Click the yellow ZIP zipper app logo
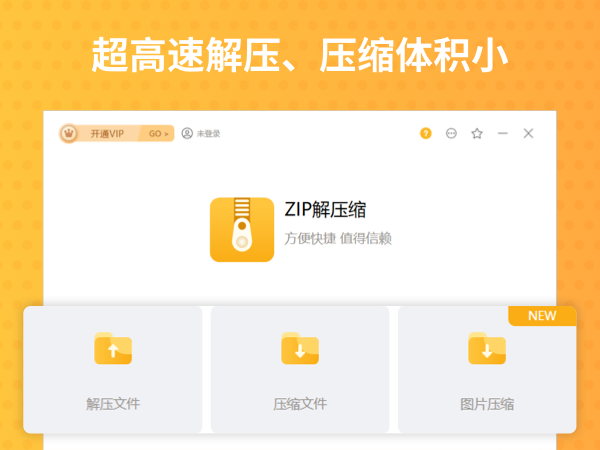The width and height of the screenshot is (600, 450). click(x=242, y=229)
